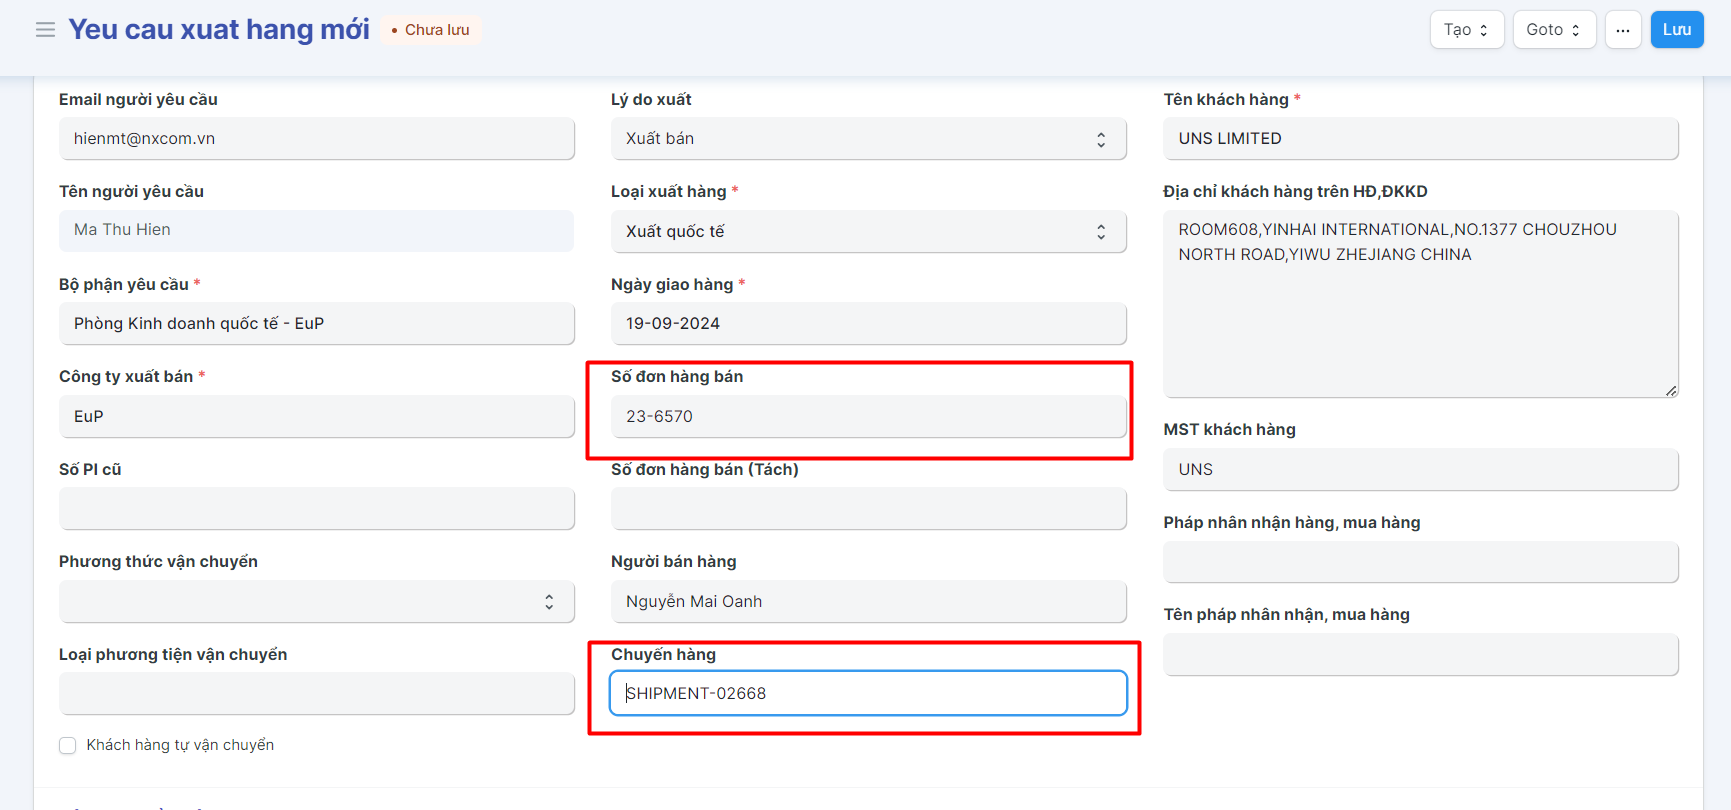This screenshot has width=1731, height=810.
Task: Click the Chưa lưu status indicator
Action: [x=431, y=30]
